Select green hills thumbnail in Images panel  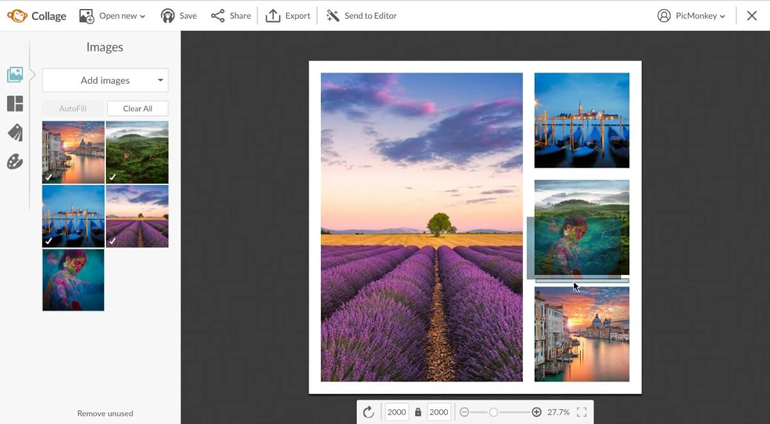click(x=138, y=152)
